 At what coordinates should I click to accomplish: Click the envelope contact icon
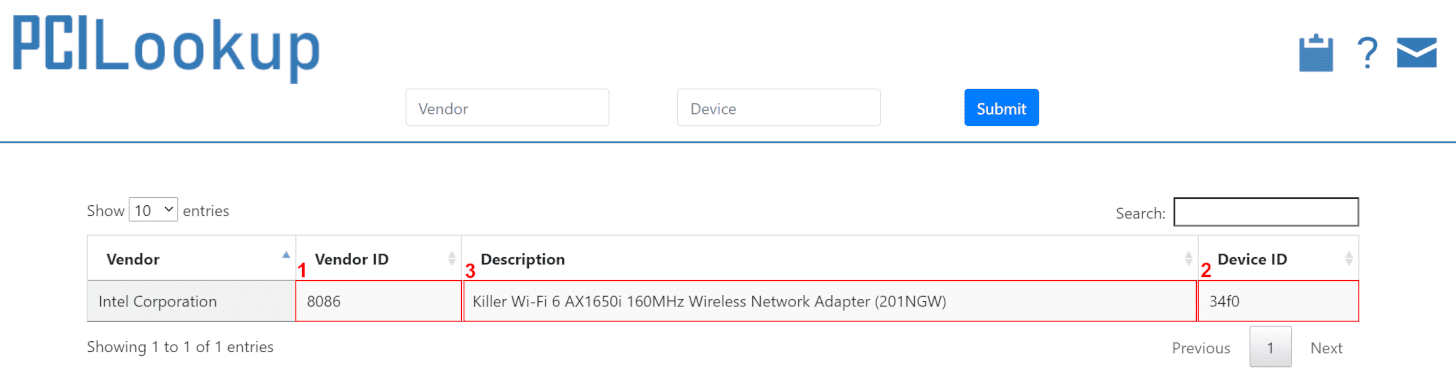pyautogui.click(x=1416, y=53)
